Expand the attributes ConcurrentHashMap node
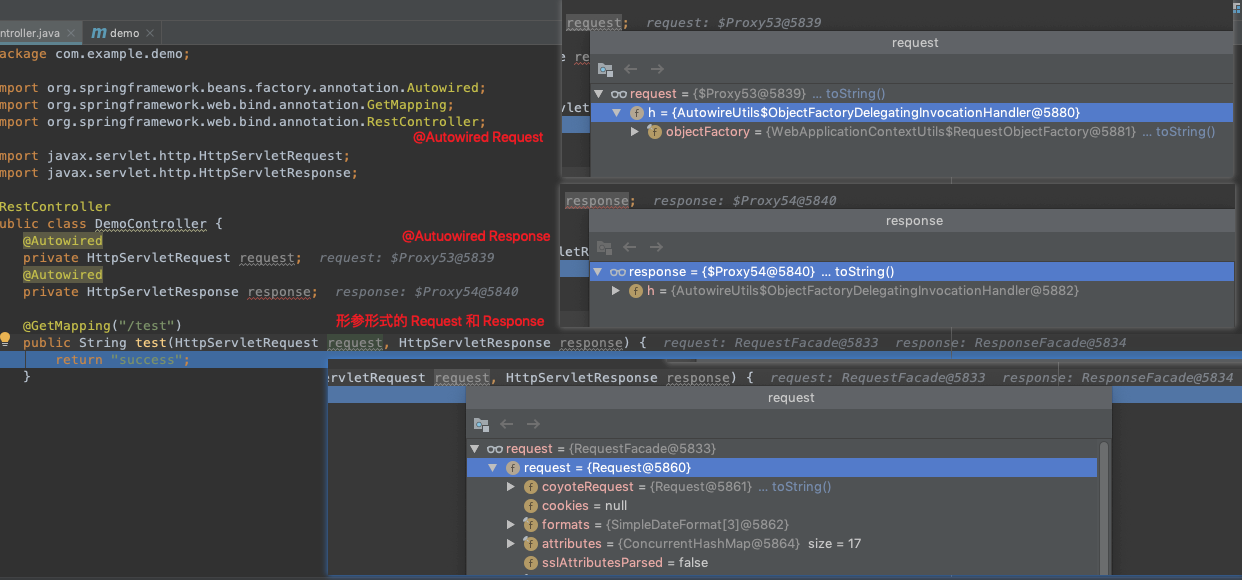The width and height of the screenshot is (1242, 580). (x=511, y=544)
